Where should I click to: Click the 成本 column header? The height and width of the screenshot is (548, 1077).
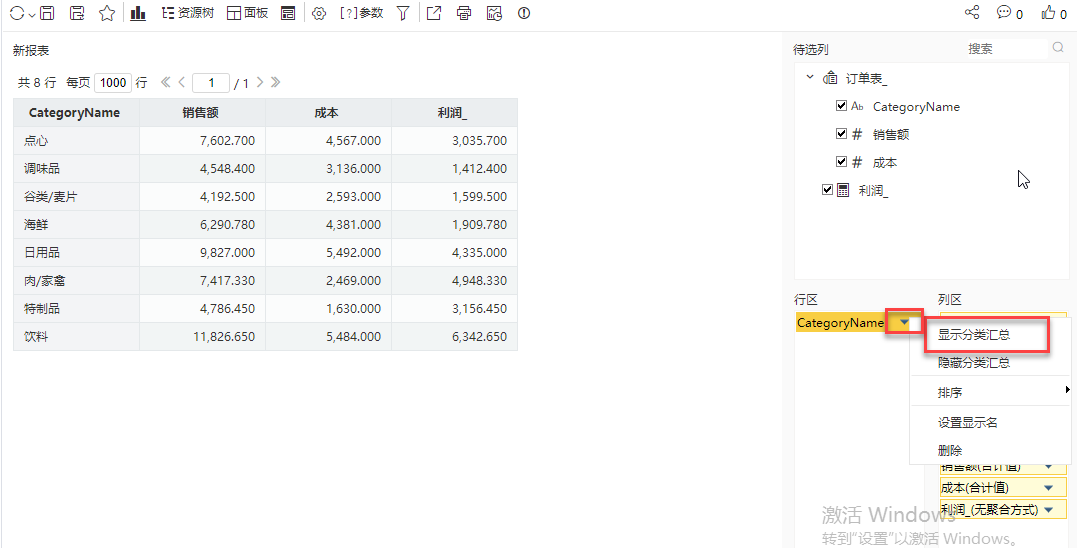pyautogui.click(x=328, y=113)
